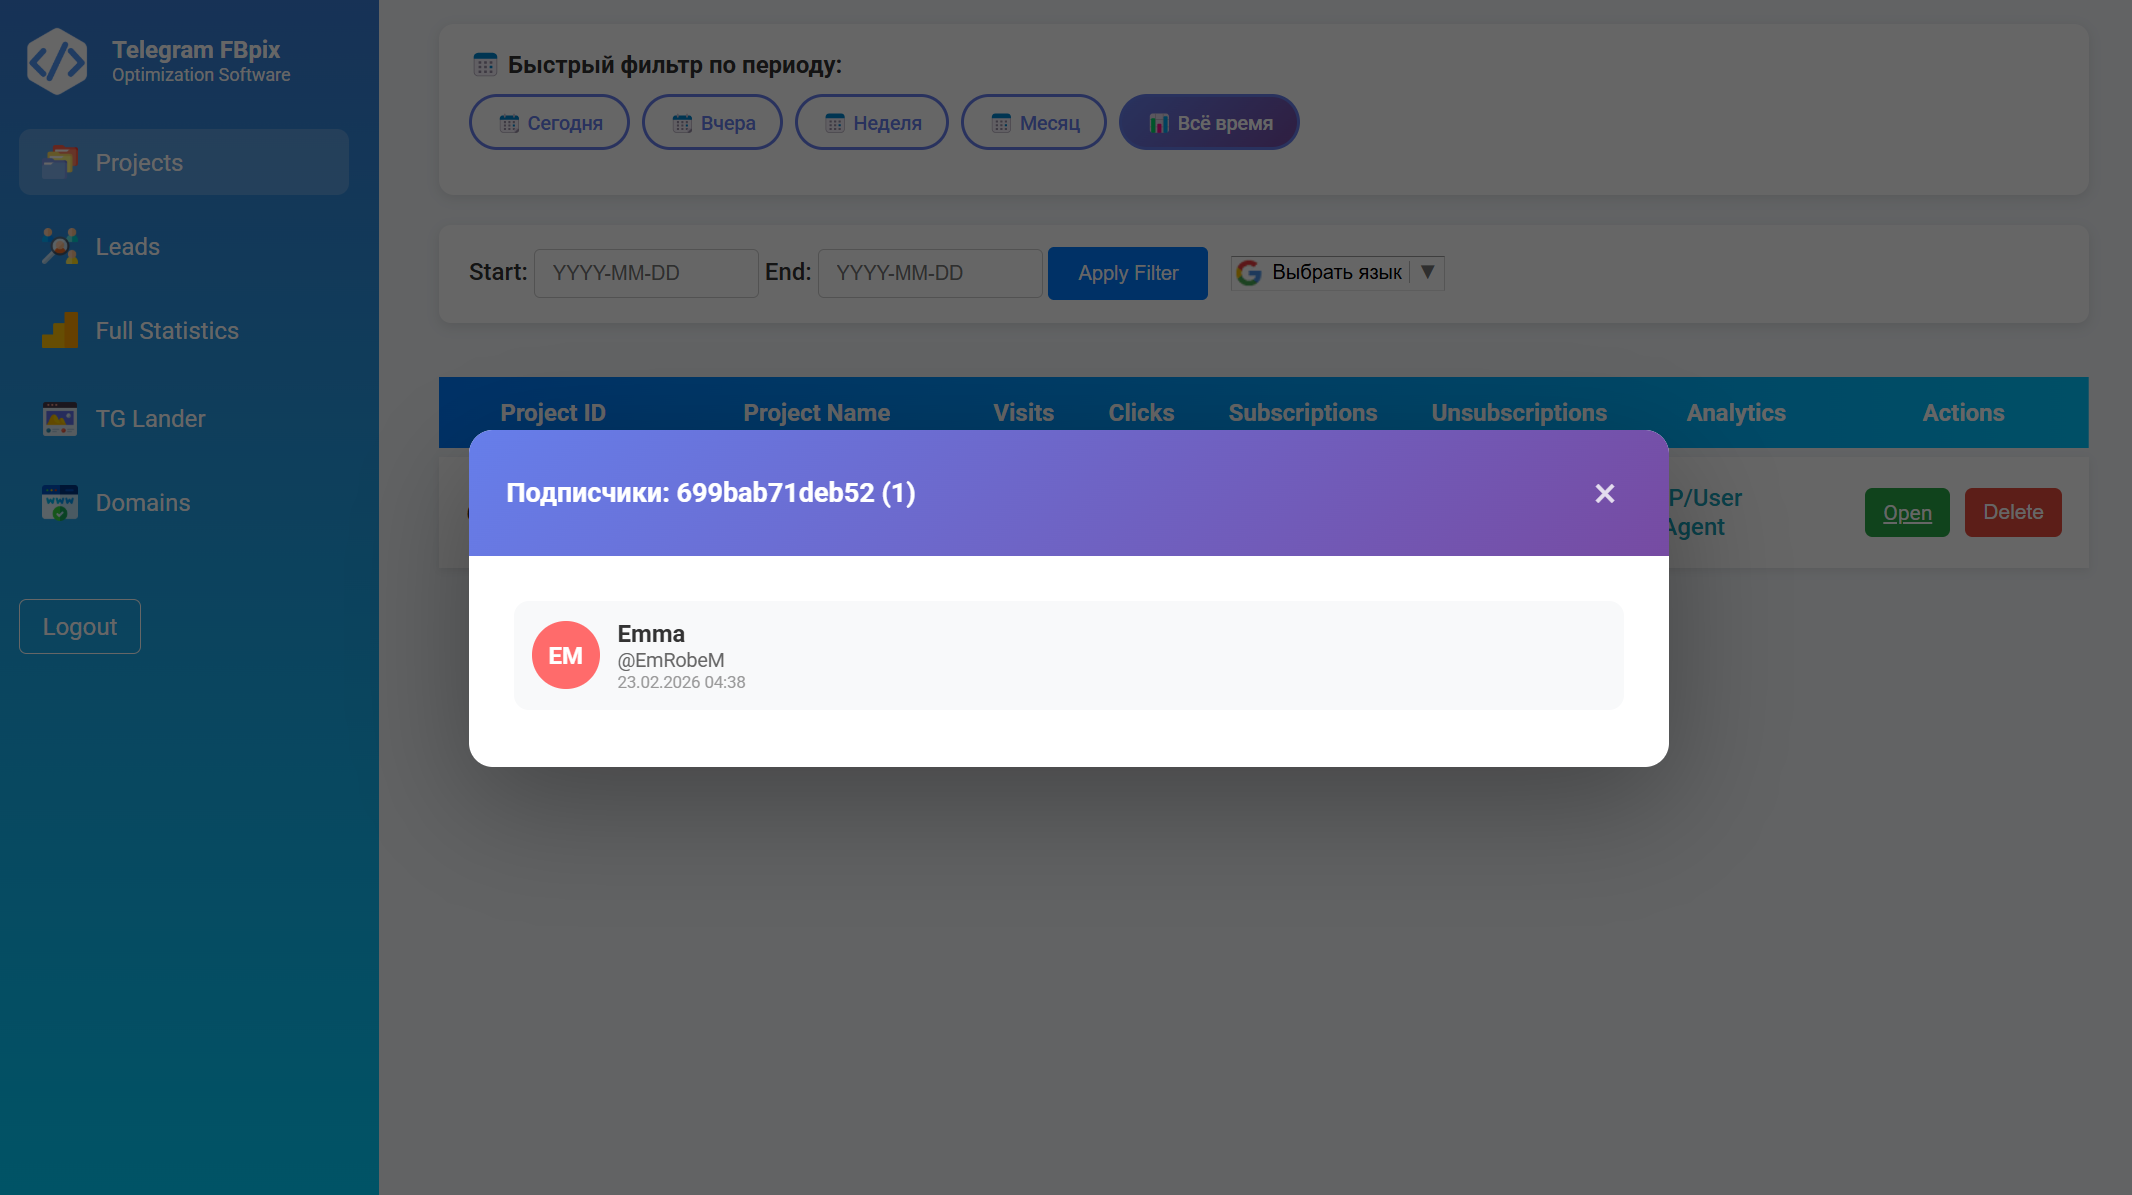This screenshot has height=1195, width=2132.
Task: Click the Full Statistics bar chart icon
Action: pyautogui.click(x=60, y=330)
